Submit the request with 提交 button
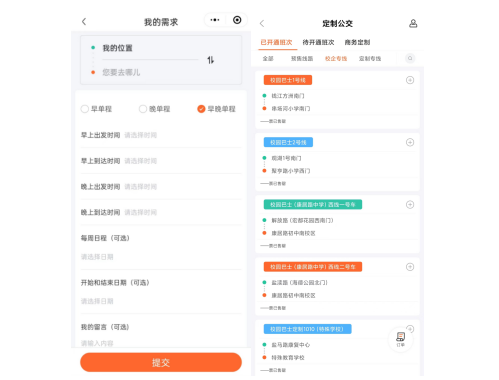This screenshot has height=380, width=499. point(161,362)
